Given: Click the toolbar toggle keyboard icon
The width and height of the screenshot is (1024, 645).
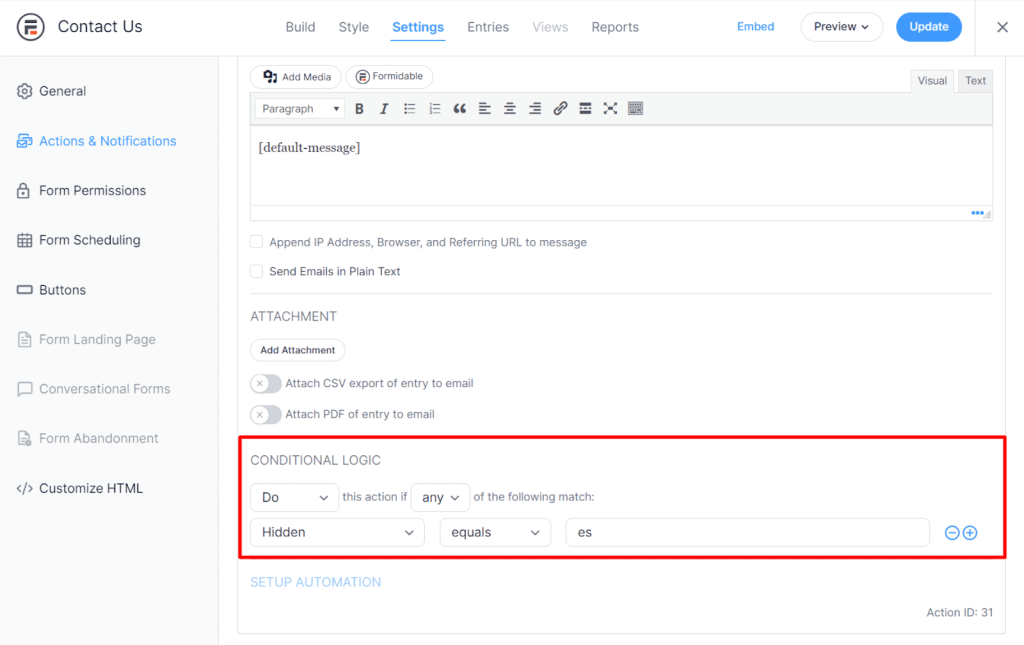Looking at the screenshot, I should 635,109.
